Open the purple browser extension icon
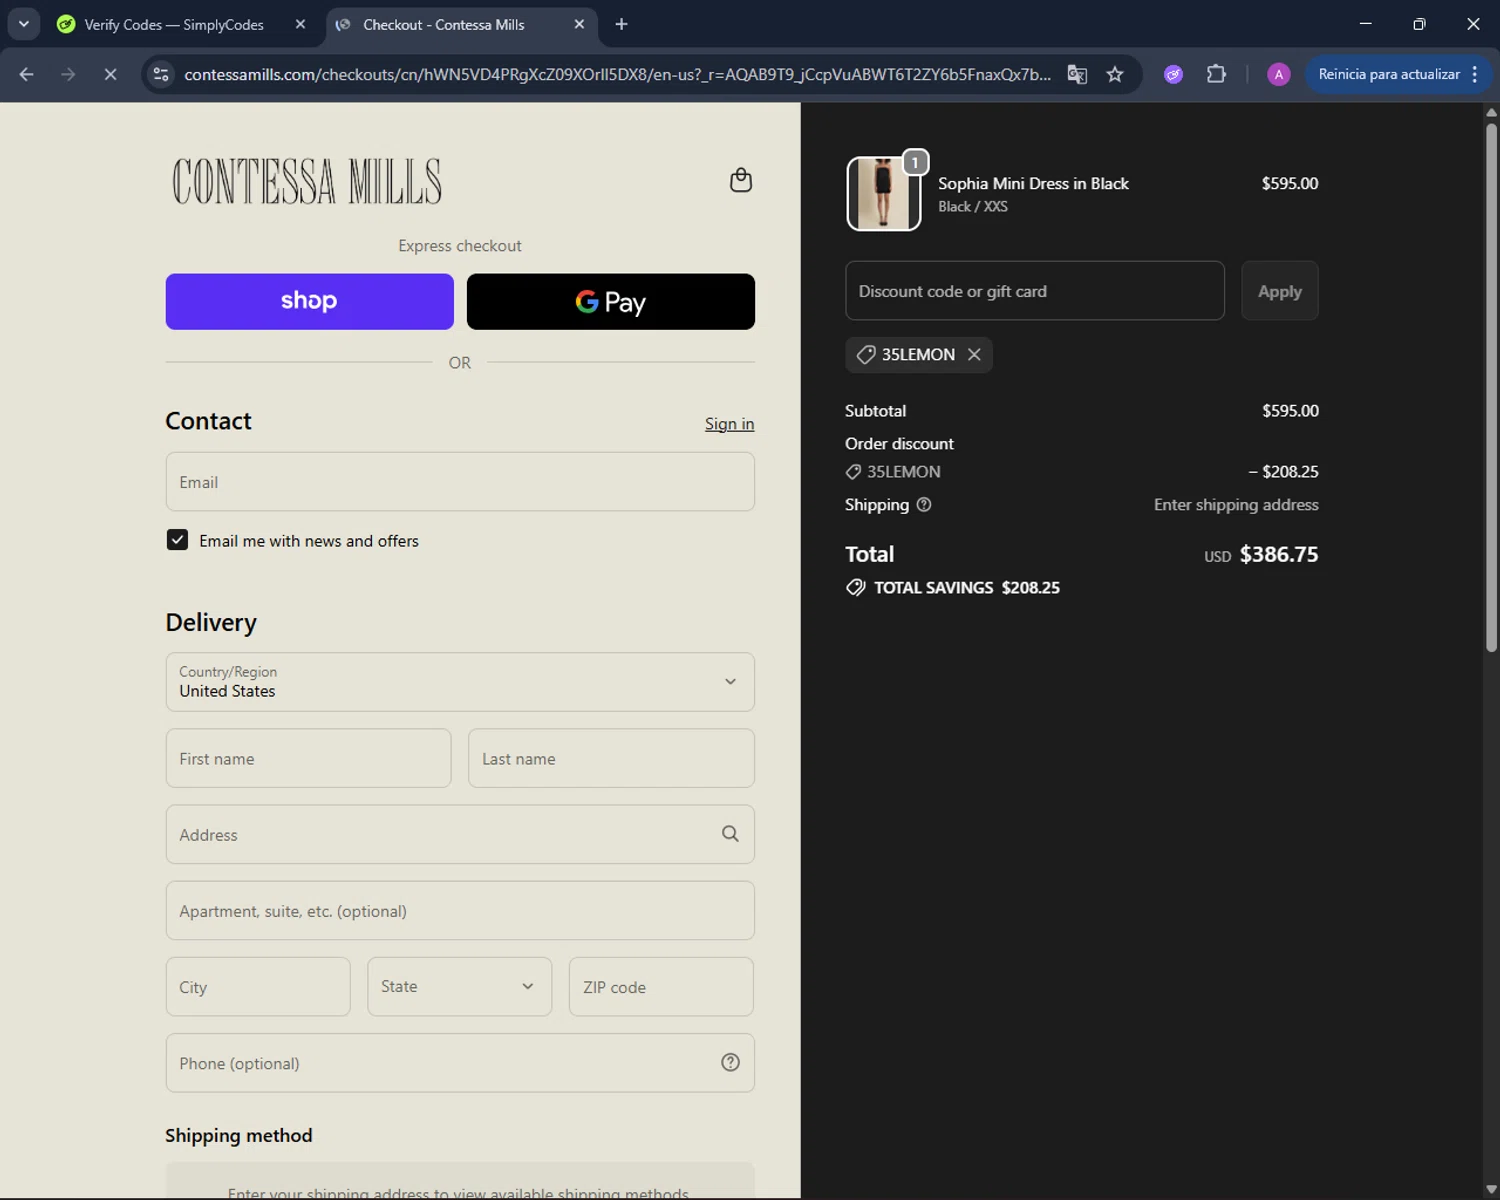The width and height of the screenshot is (1500, 1200). [x=1174, y=74]
